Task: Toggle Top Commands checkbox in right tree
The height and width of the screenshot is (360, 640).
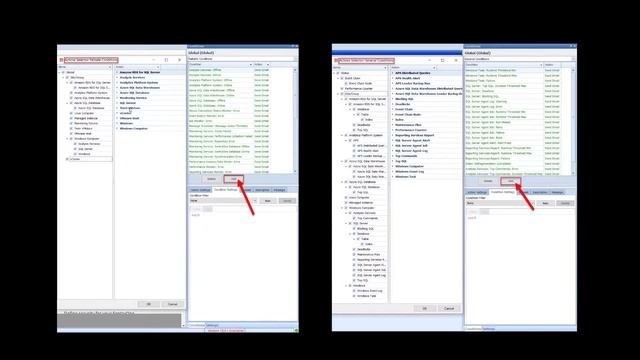Action: 354,218
